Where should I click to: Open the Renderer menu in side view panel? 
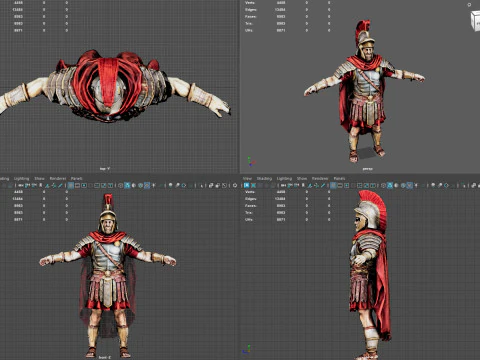tap(320, 179)
